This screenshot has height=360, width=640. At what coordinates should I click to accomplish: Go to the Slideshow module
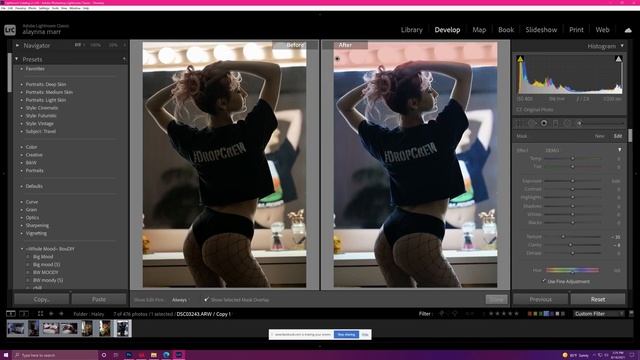[541, 30]
